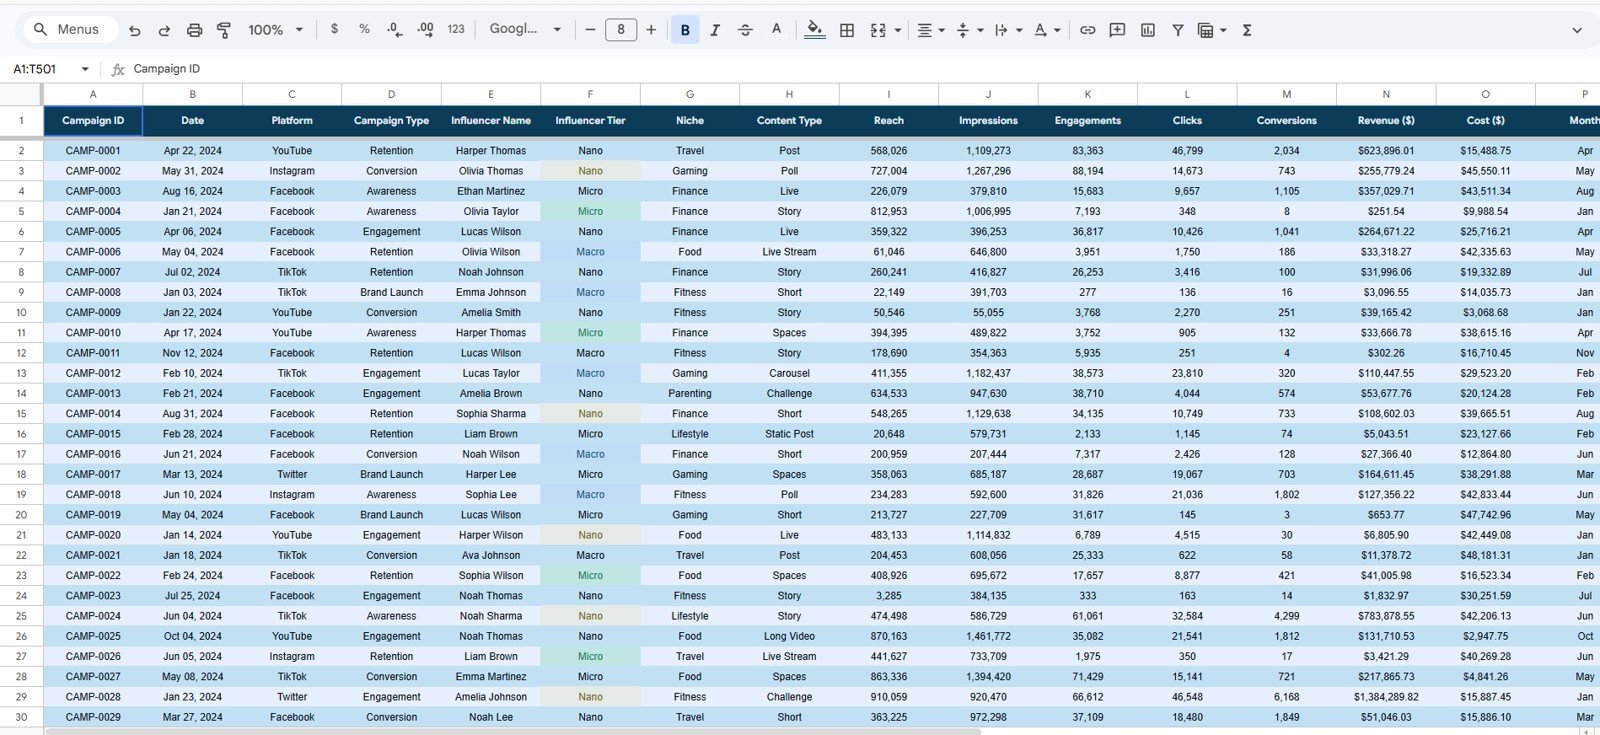Toggle Bold formatting
The height and width of the screenshot is (735, 1600).
point(685,30)
